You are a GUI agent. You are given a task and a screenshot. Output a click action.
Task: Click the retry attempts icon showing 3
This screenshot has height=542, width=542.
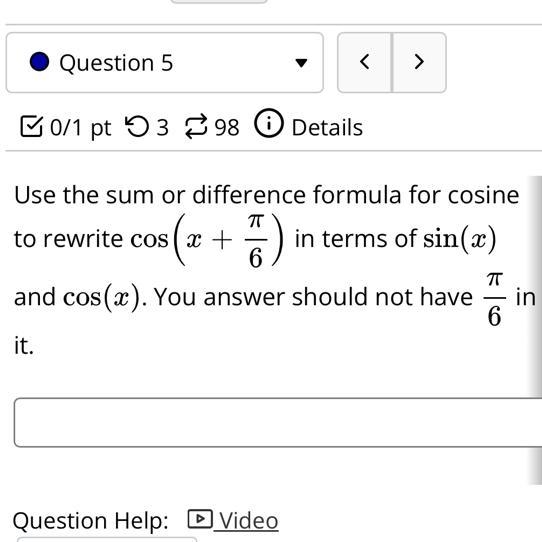tap(137, 127)
